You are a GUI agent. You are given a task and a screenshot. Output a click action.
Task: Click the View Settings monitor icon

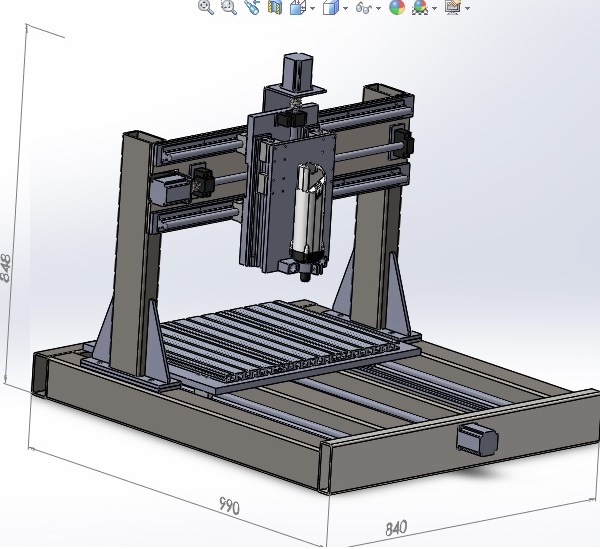point(453,7)
